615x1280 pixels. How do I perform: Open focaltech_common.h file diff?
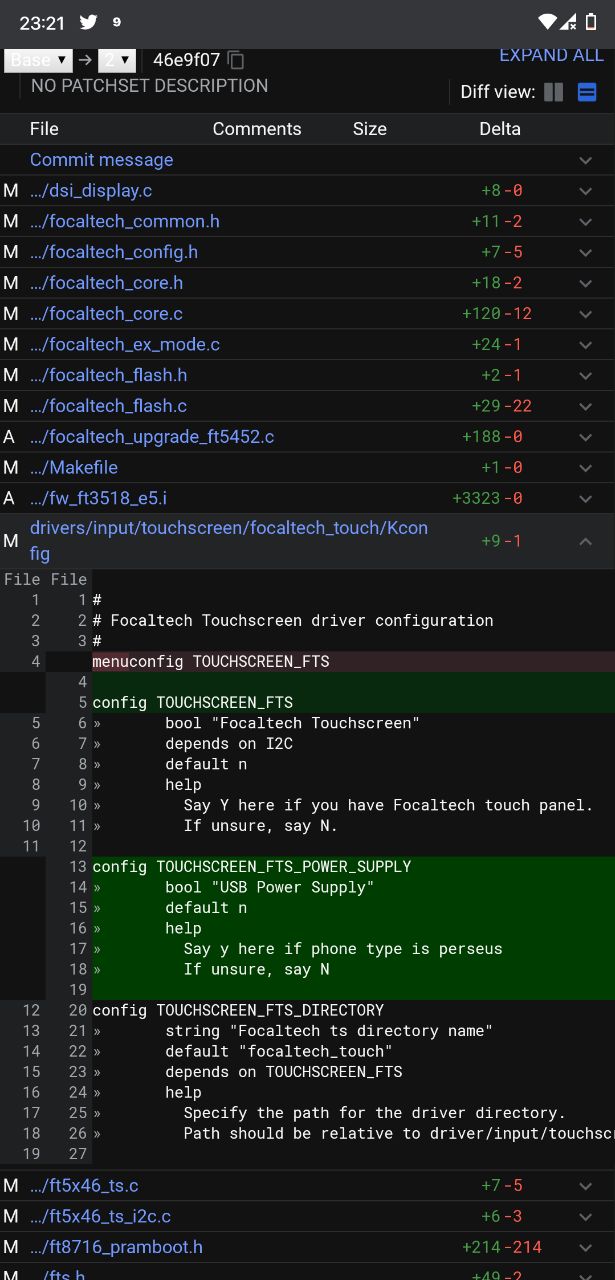tap(125, 222)
